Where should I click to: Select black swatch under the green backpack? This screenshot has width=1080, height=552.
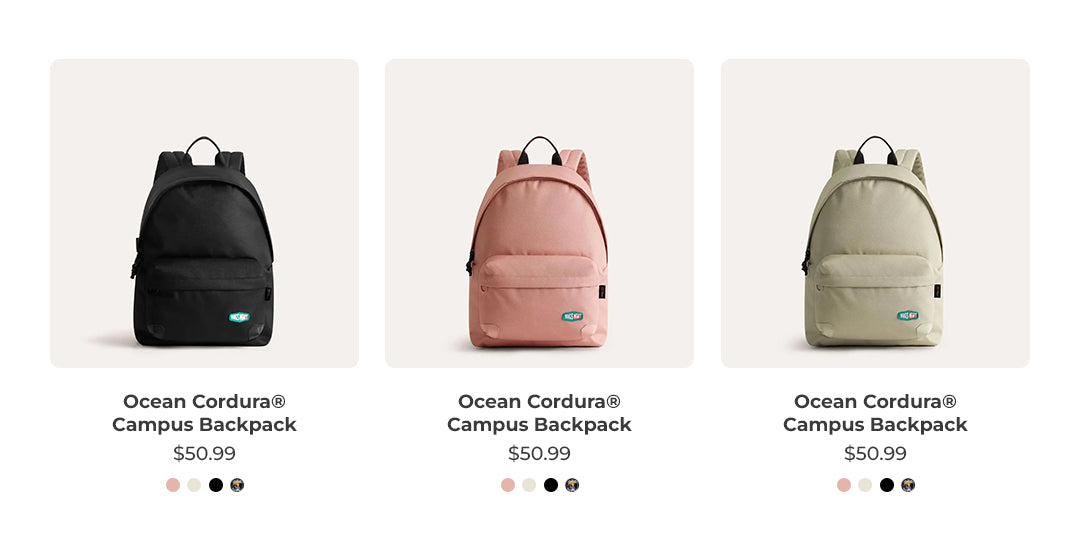click(887, 485)
